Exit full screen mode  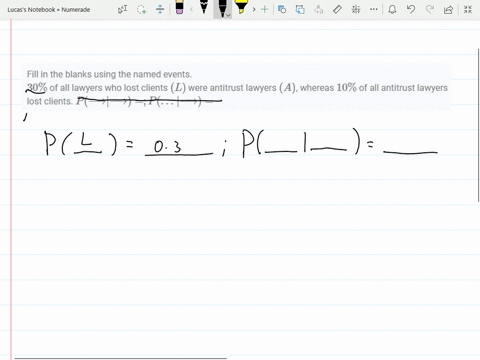[x=468, y=9]
